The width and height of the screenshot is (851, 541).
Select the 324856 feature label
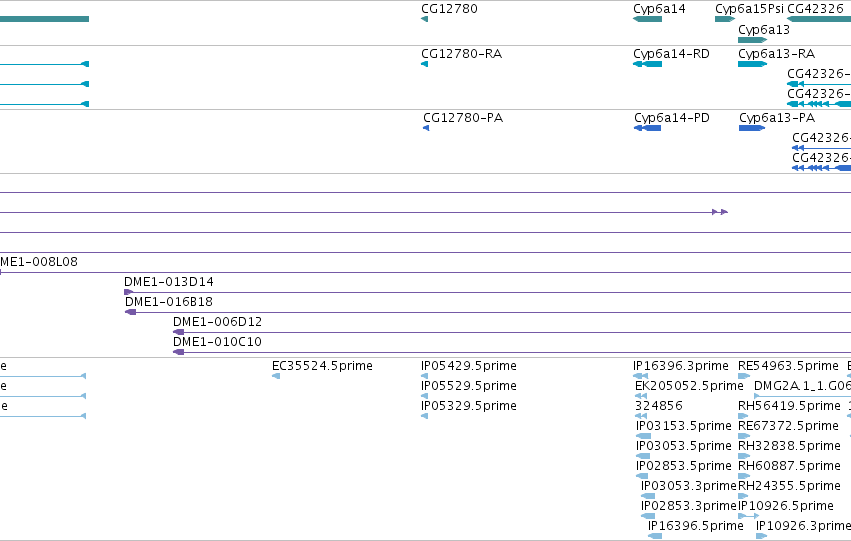pos(658,406)
